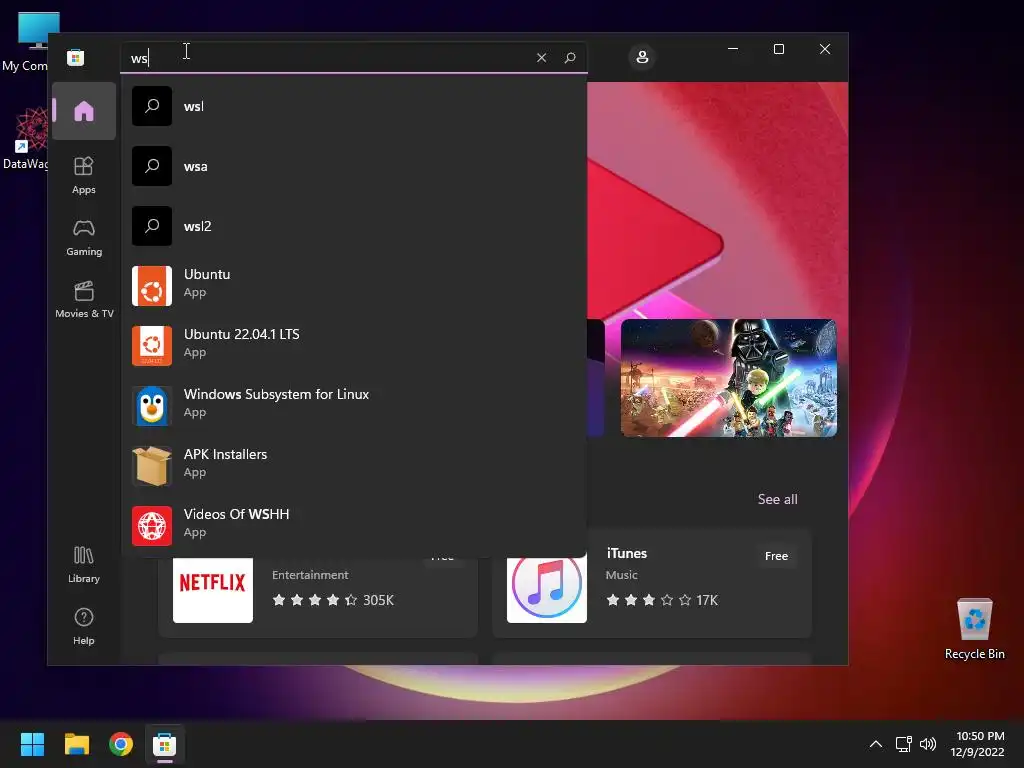The height and width of the screenshot is (768, 1024).
Task: Open the clock and date panel
Action: click(977, 744)
